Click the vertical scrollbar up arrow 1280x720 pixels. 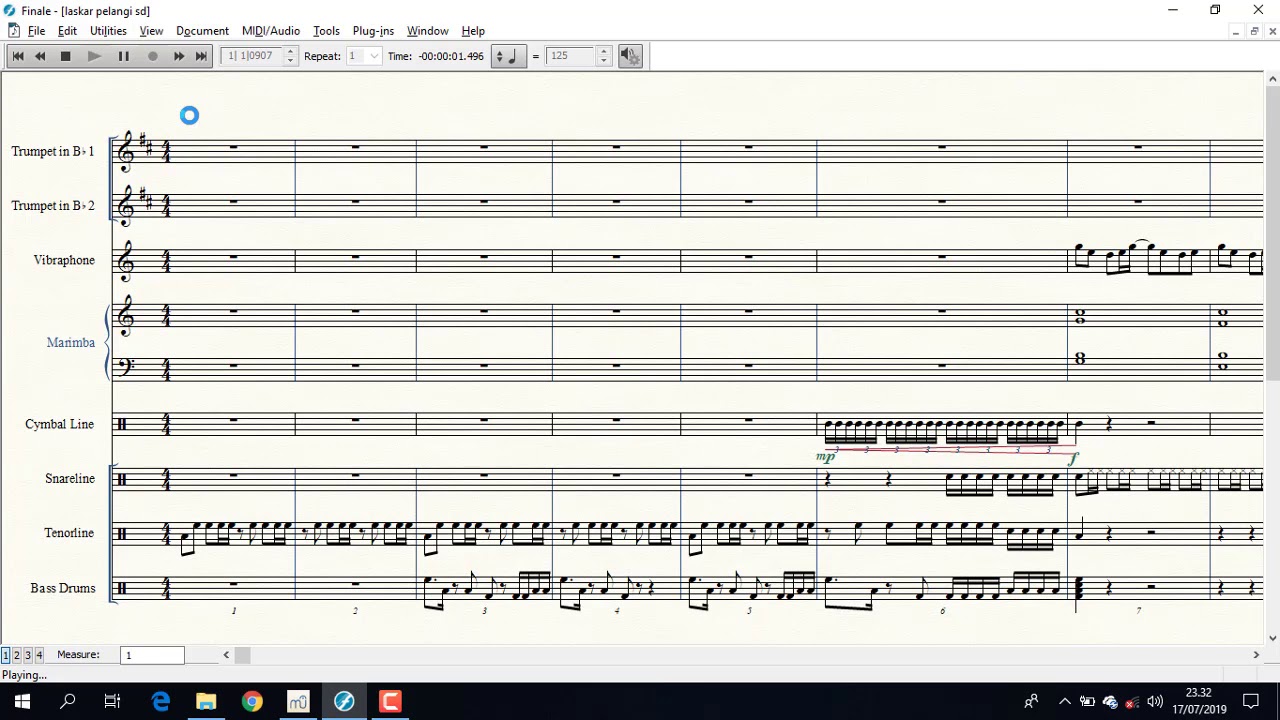point(1272,78)
